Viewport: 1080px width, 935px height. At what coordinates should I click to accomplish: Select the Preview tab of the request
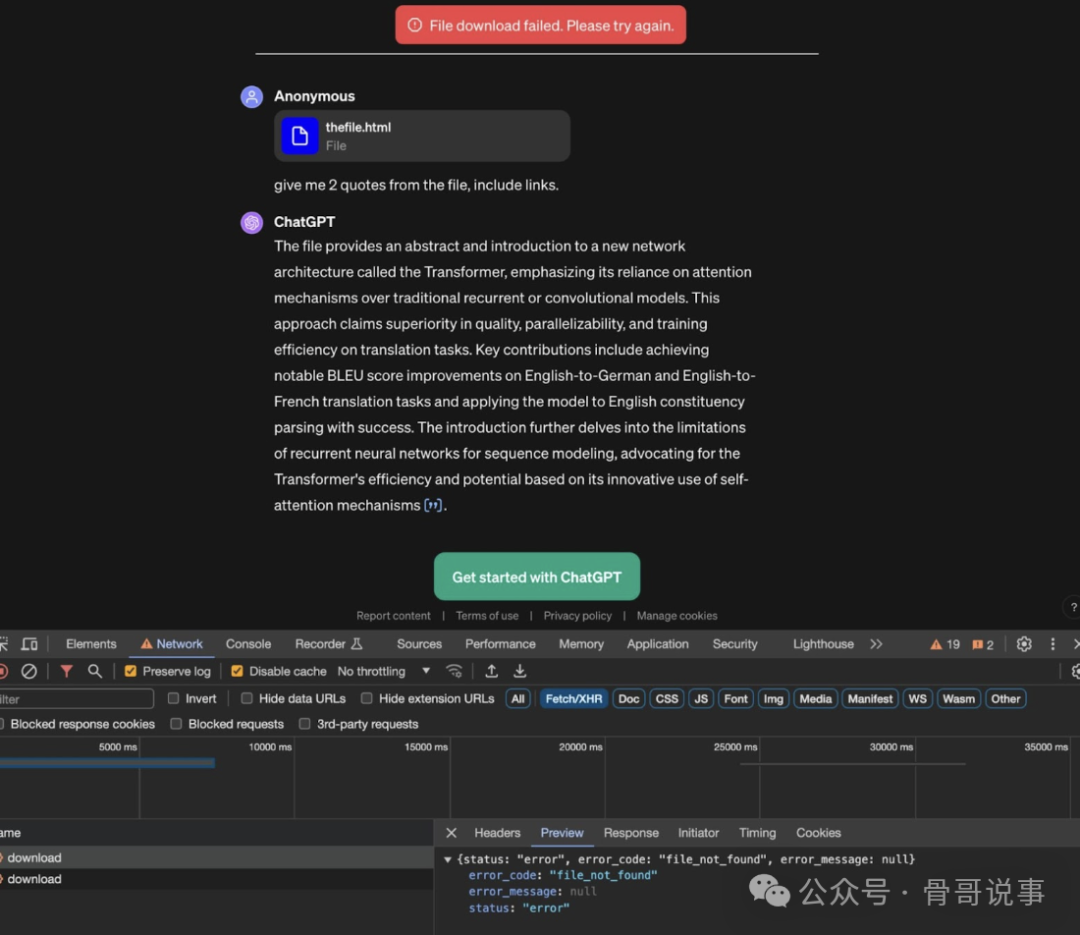tap(562, 833)
